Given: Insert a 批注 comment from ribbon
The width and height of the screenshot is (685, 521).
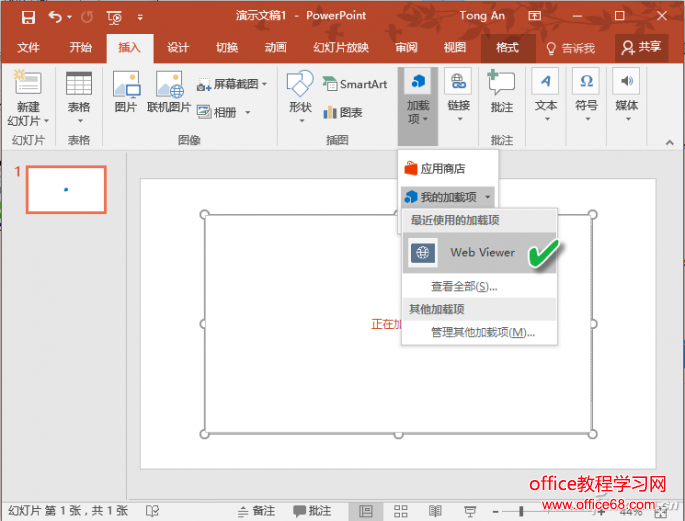Looking at the screenshot, I should click(502, 92).
